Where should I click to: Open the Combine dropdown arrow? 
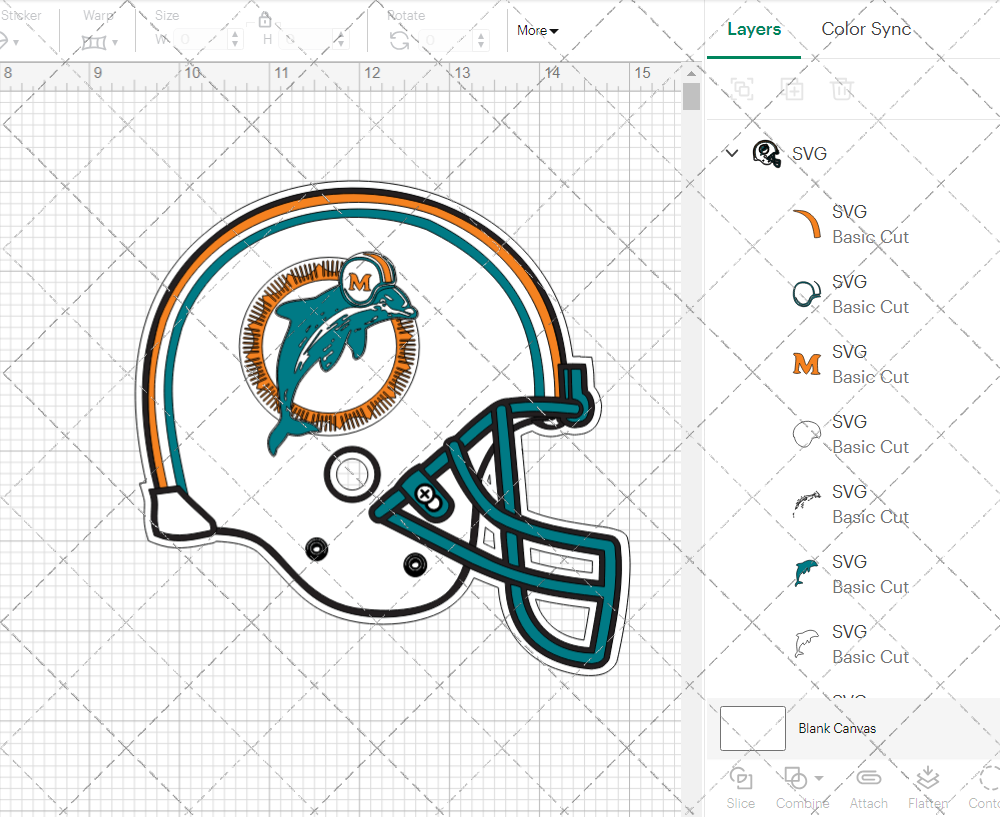click(x=819, y=778)
